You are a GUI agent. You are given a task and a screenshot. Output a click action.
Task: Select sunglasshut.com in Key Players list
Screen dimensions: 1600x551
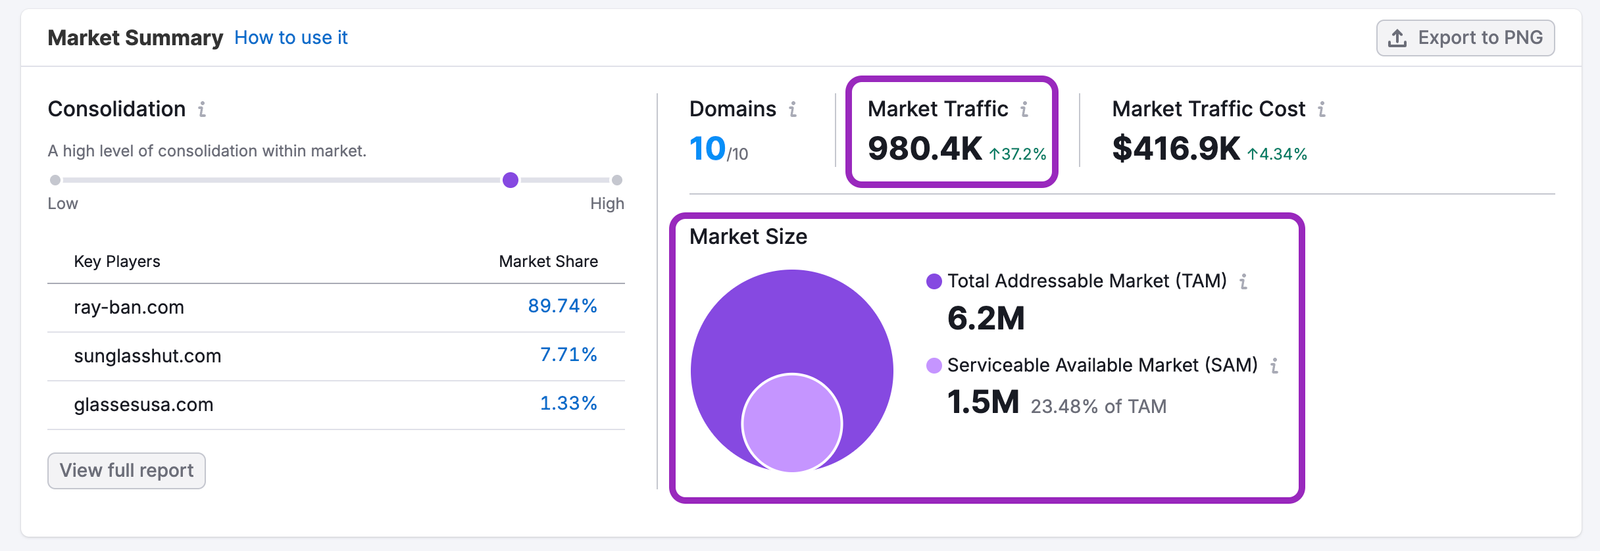point(148,357)
